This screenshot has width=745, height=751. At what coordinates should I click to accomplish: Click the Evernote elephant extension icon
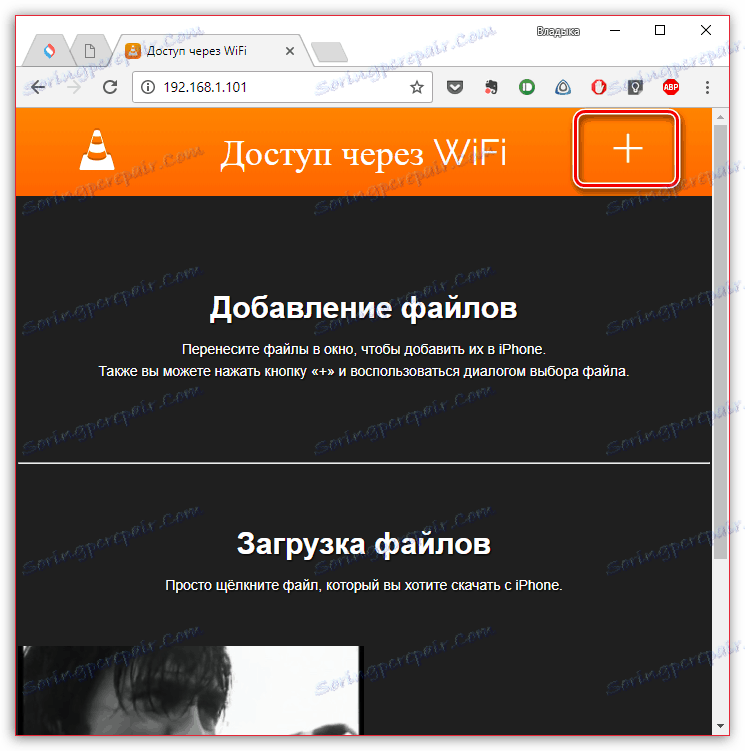pos(491,87)
